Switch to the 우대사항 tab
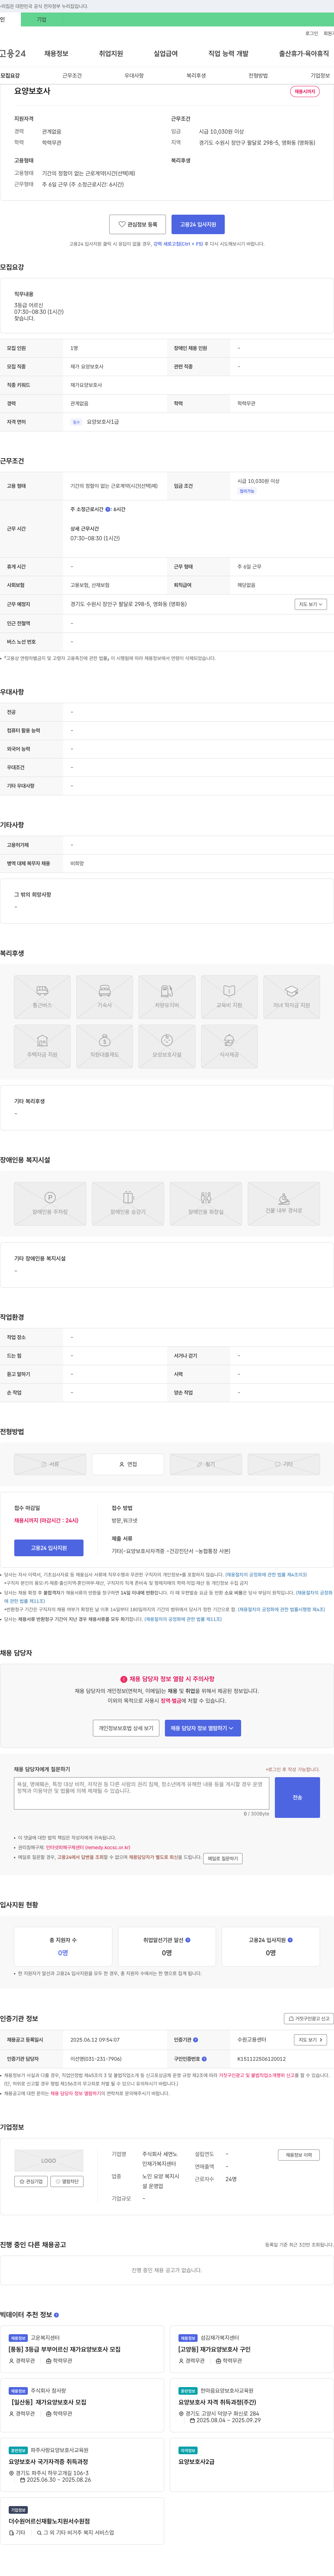The image size is (334, 2576). pos(134,75)
